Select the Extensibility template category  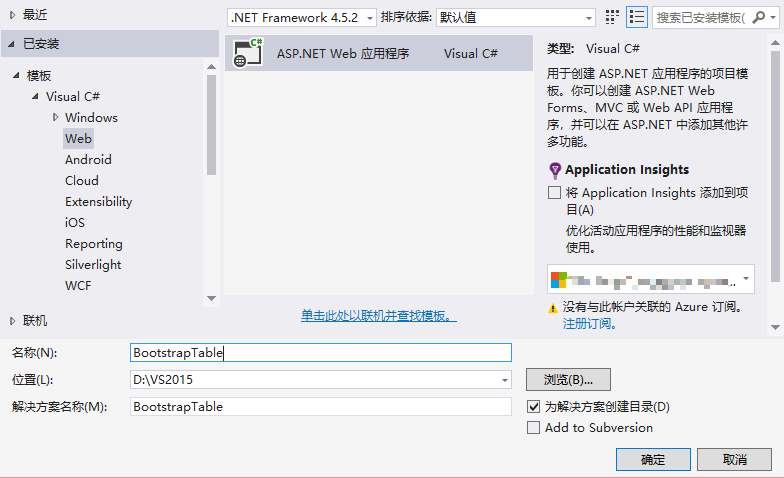(98, 202)
